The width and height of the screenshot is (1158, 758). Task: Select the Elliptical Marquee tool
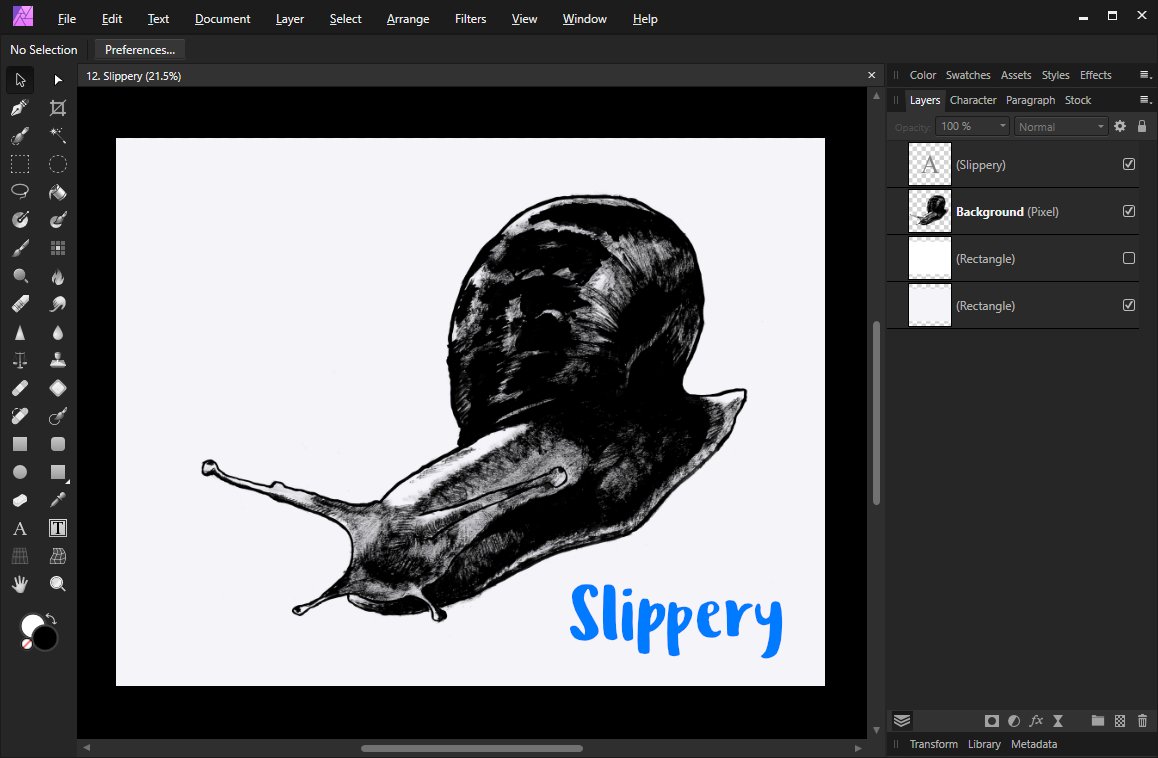[x=58, y=164]
